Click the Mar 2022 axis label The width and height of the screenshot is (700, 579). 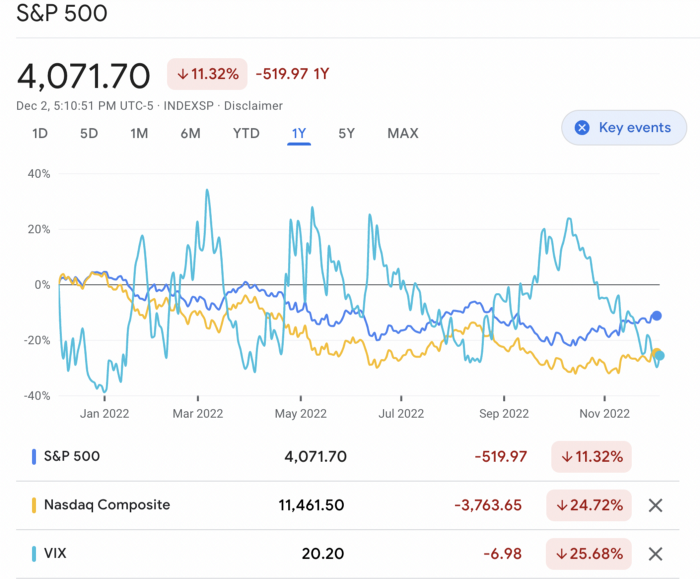pyautogui.click(x=198, y=414)
